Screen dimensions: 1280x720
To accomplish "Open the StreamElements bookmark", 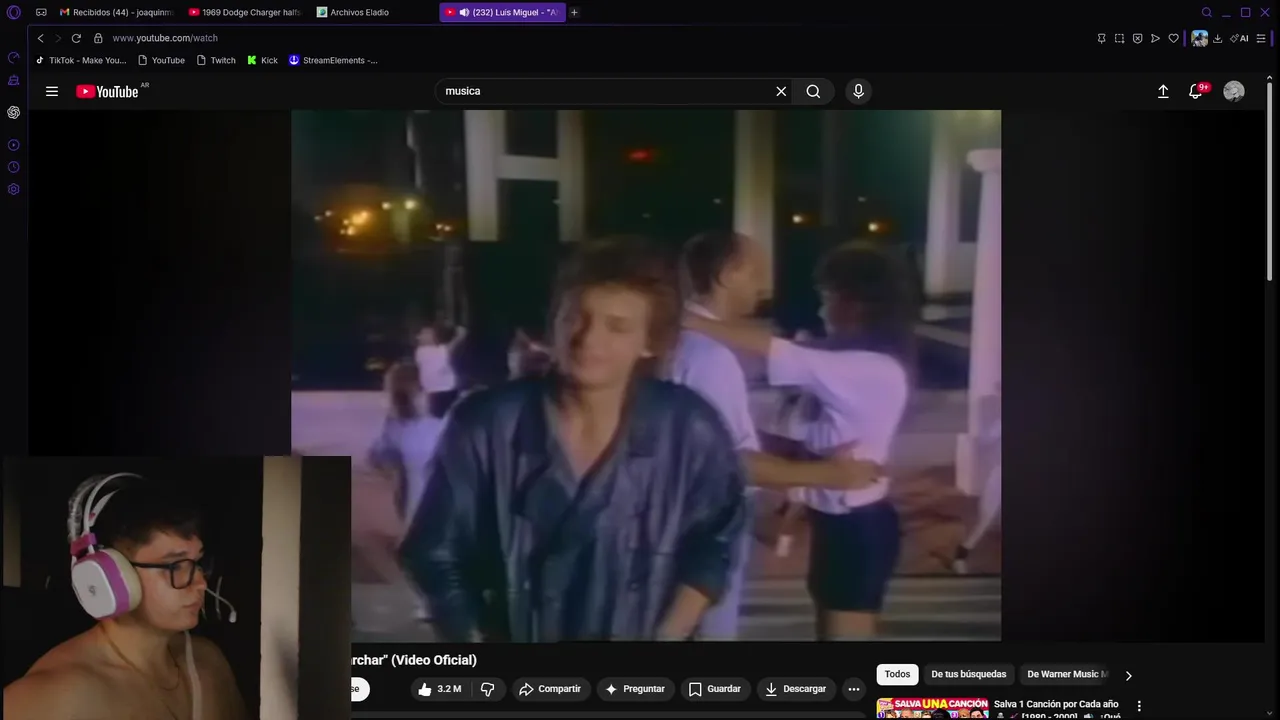I will [333, 60].
